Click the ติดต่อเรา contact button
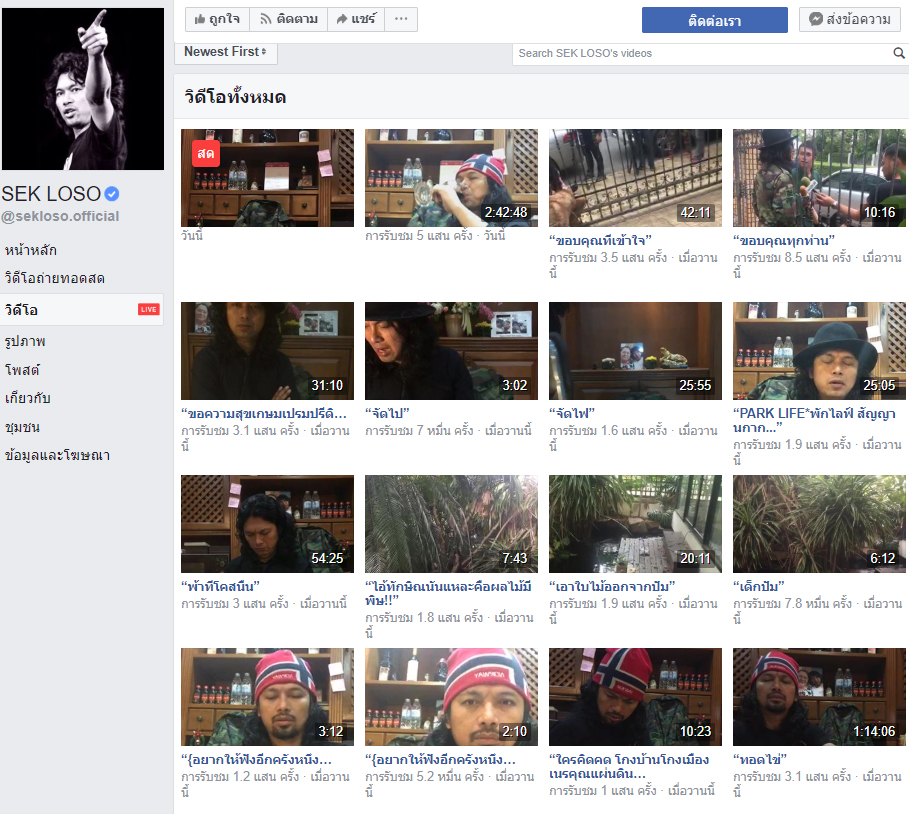 point(714,20)
